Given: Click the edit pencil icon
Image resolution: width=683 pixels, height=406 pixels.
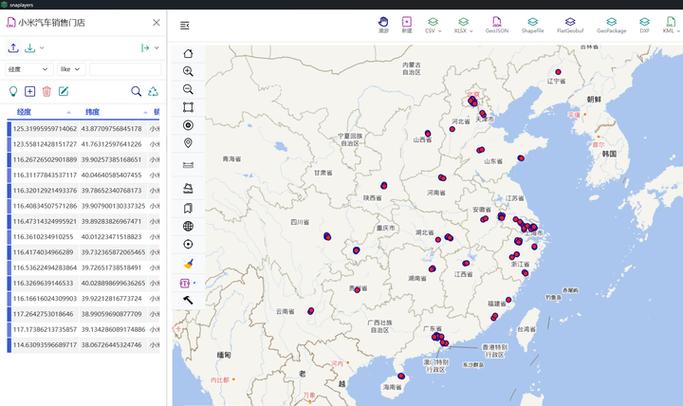Looking at the screenshot, I should [x=64, y=91].
